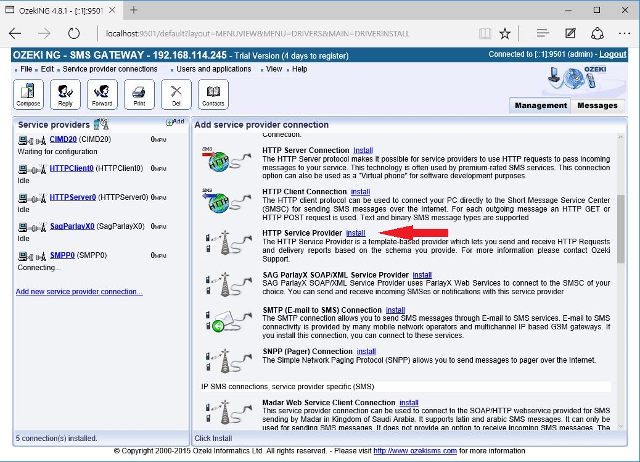Click the Reading view book icon
The height and width of the screenshot is (462, 640).
[x=485, y=33]
